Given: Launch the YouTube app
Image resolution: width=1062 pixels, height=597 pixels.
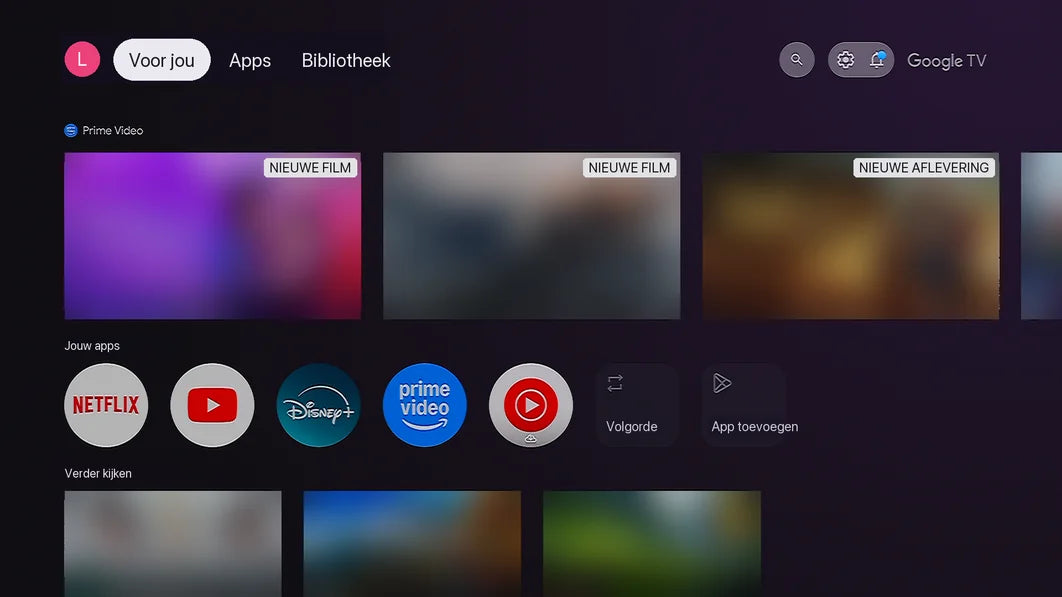Looking at the screenshot, I should point(212,405).
